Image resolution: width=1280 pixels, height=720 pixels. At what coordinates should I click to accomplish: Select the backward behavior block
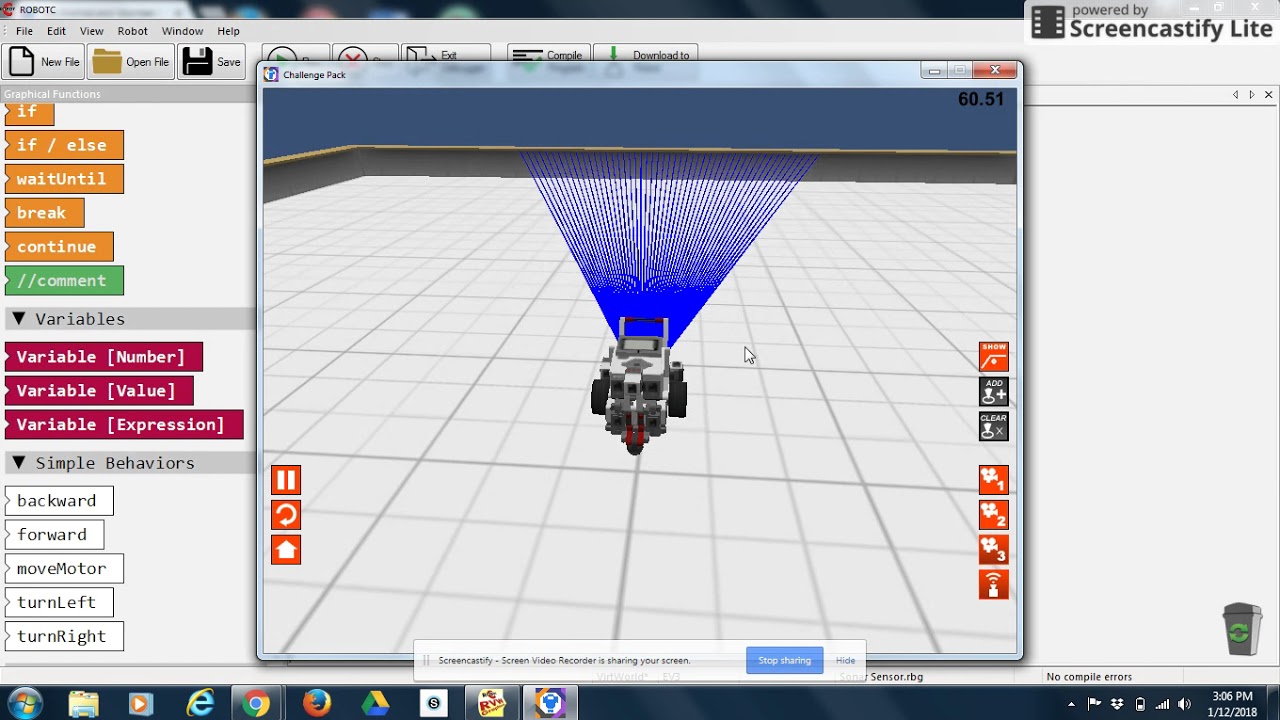tap(59, 501)
